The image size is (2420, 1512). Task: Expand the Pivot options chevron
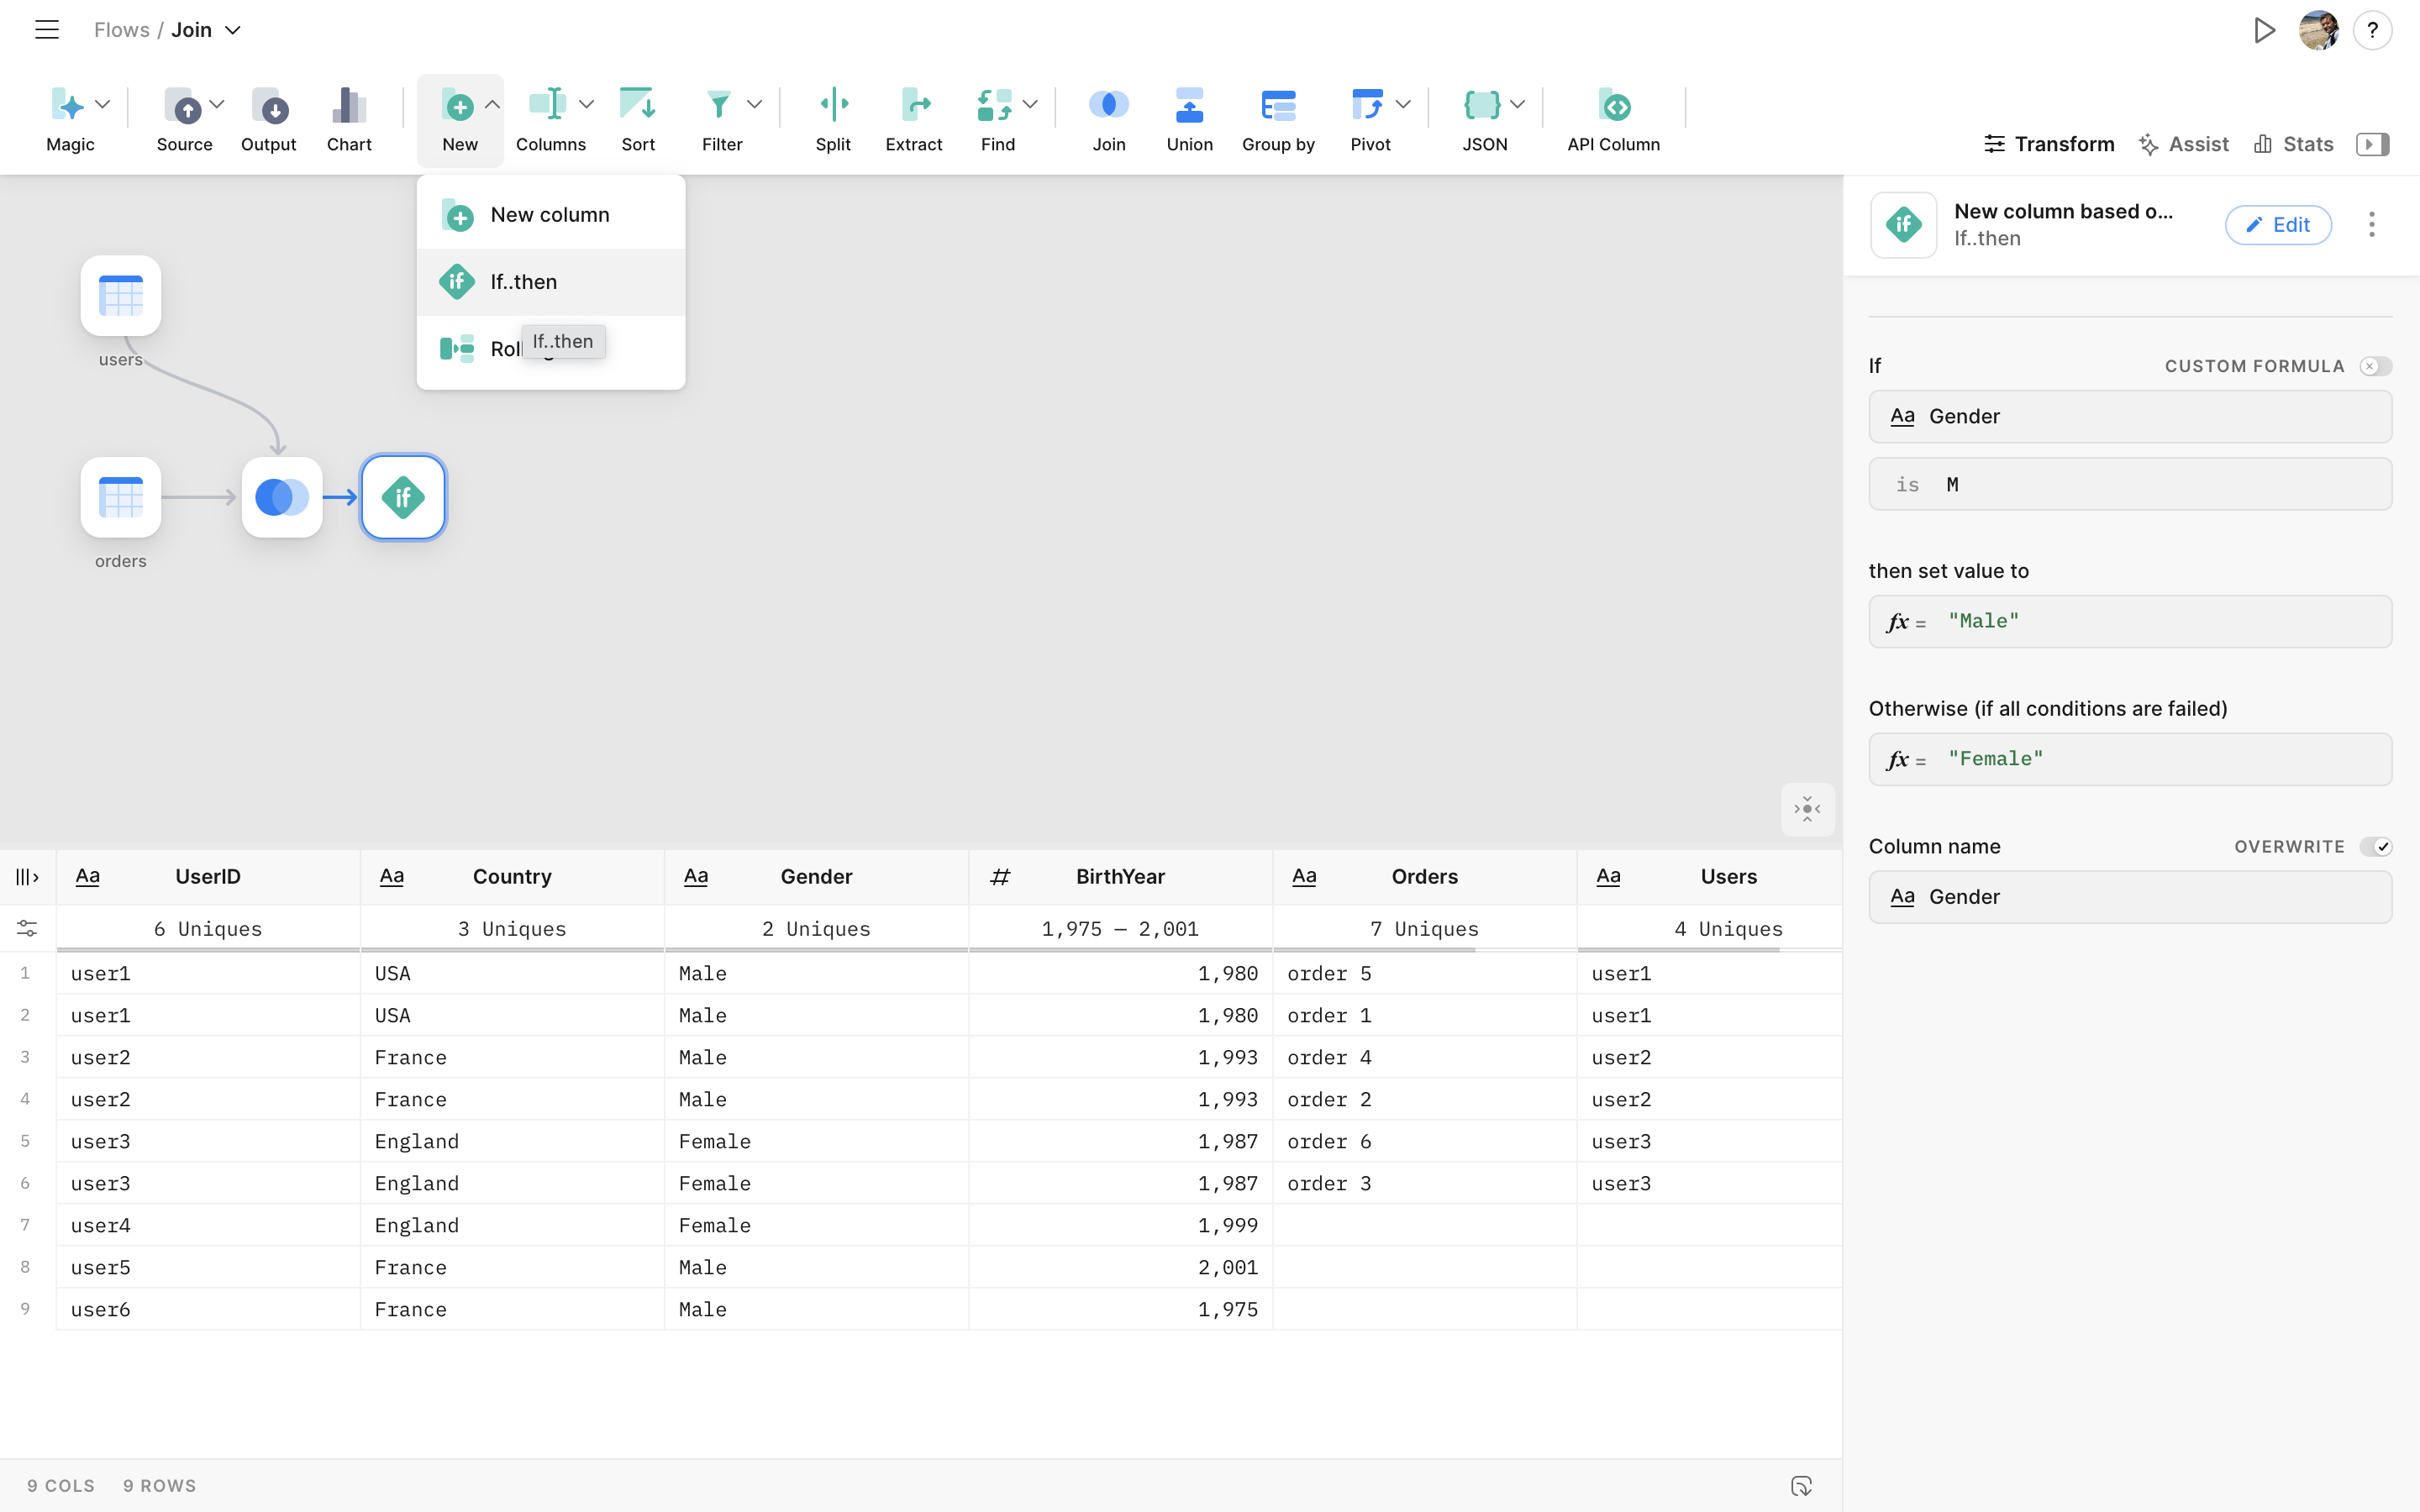(x=1403, y=104)
